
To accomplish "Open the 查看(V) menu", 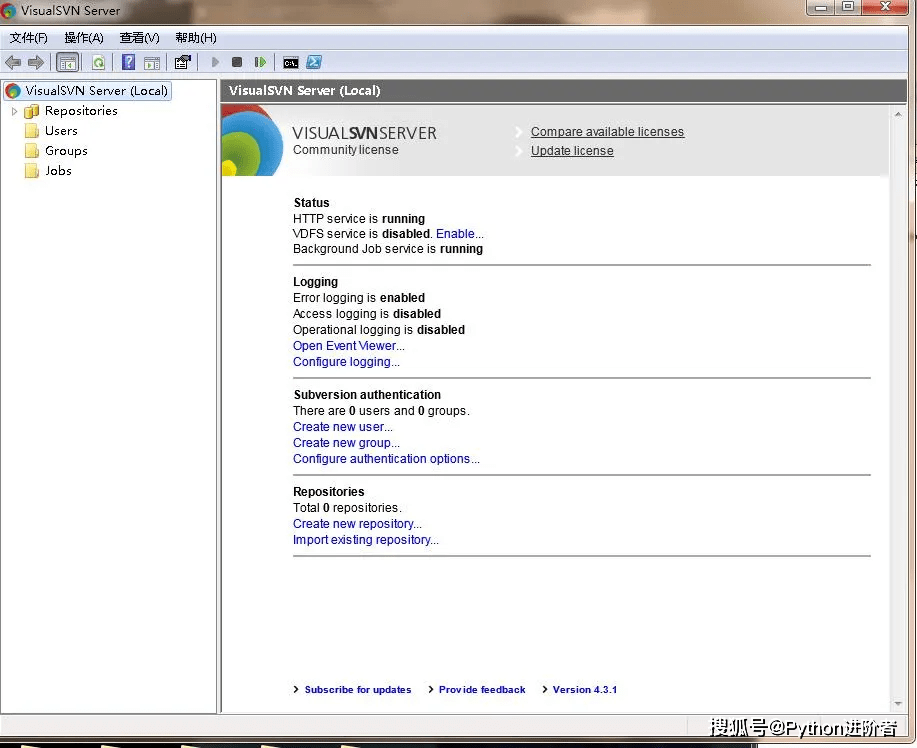I will click(x=139, y=38).
